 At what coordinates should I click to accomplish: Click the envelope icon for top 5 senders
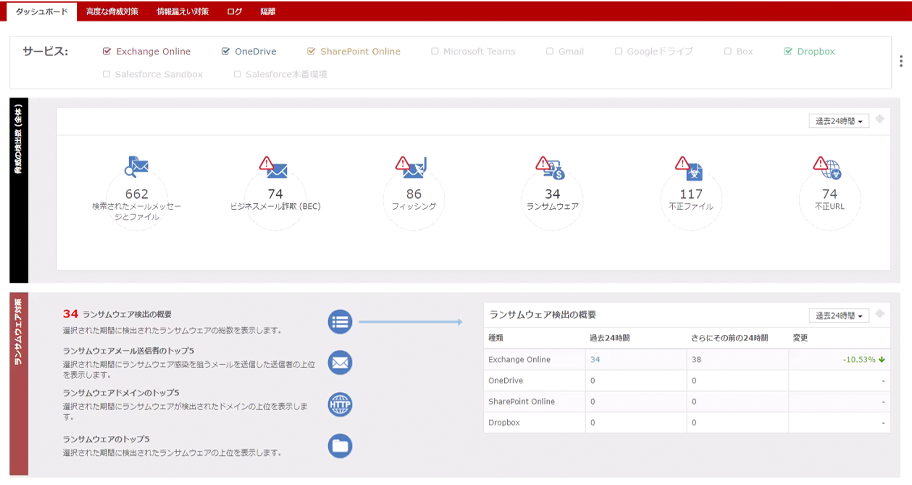pyautogui.click(x=340, y=362)
